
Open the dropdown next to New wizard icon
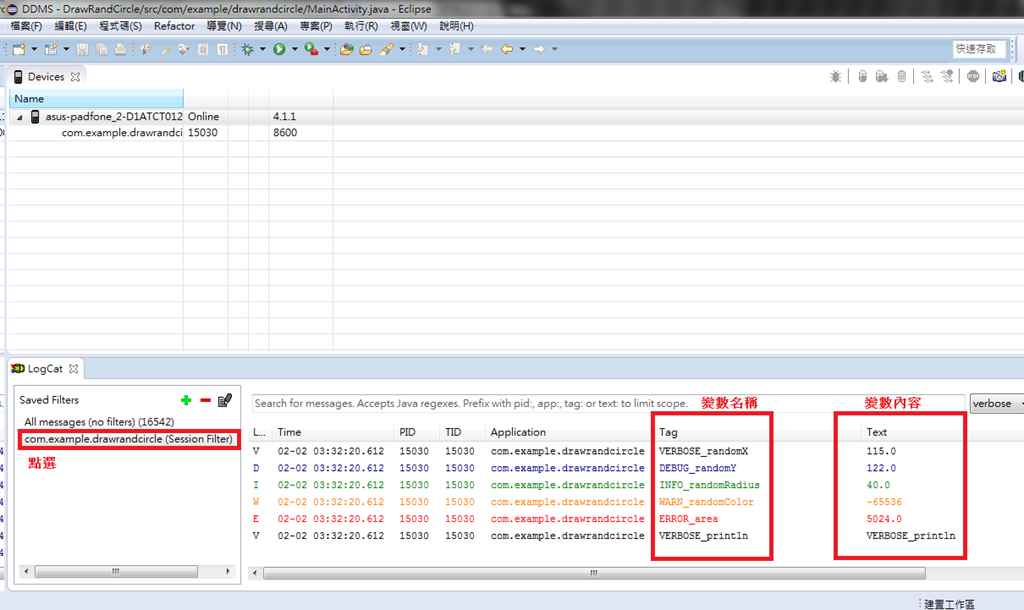[34, 49]
